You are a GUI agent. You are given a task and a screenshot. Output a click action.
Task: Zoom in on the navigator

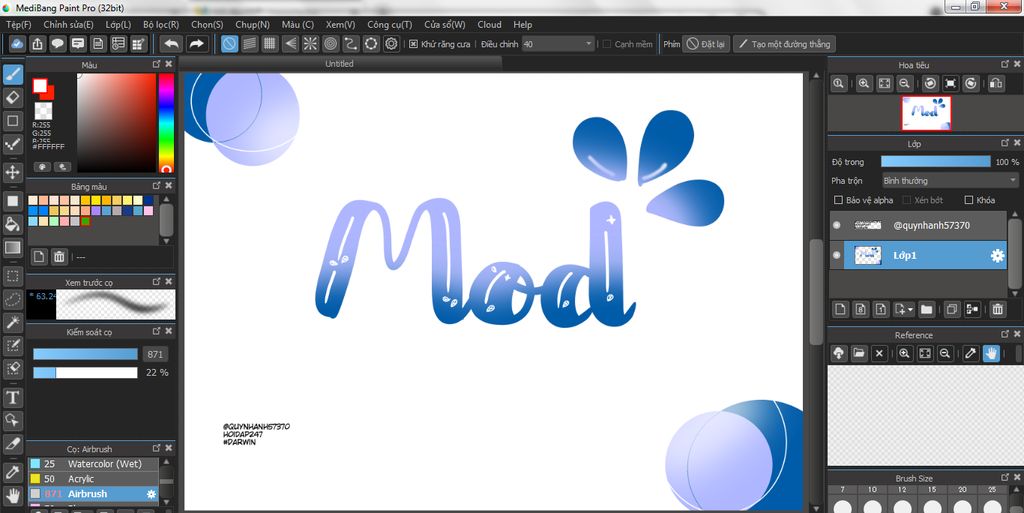point(864,84)
